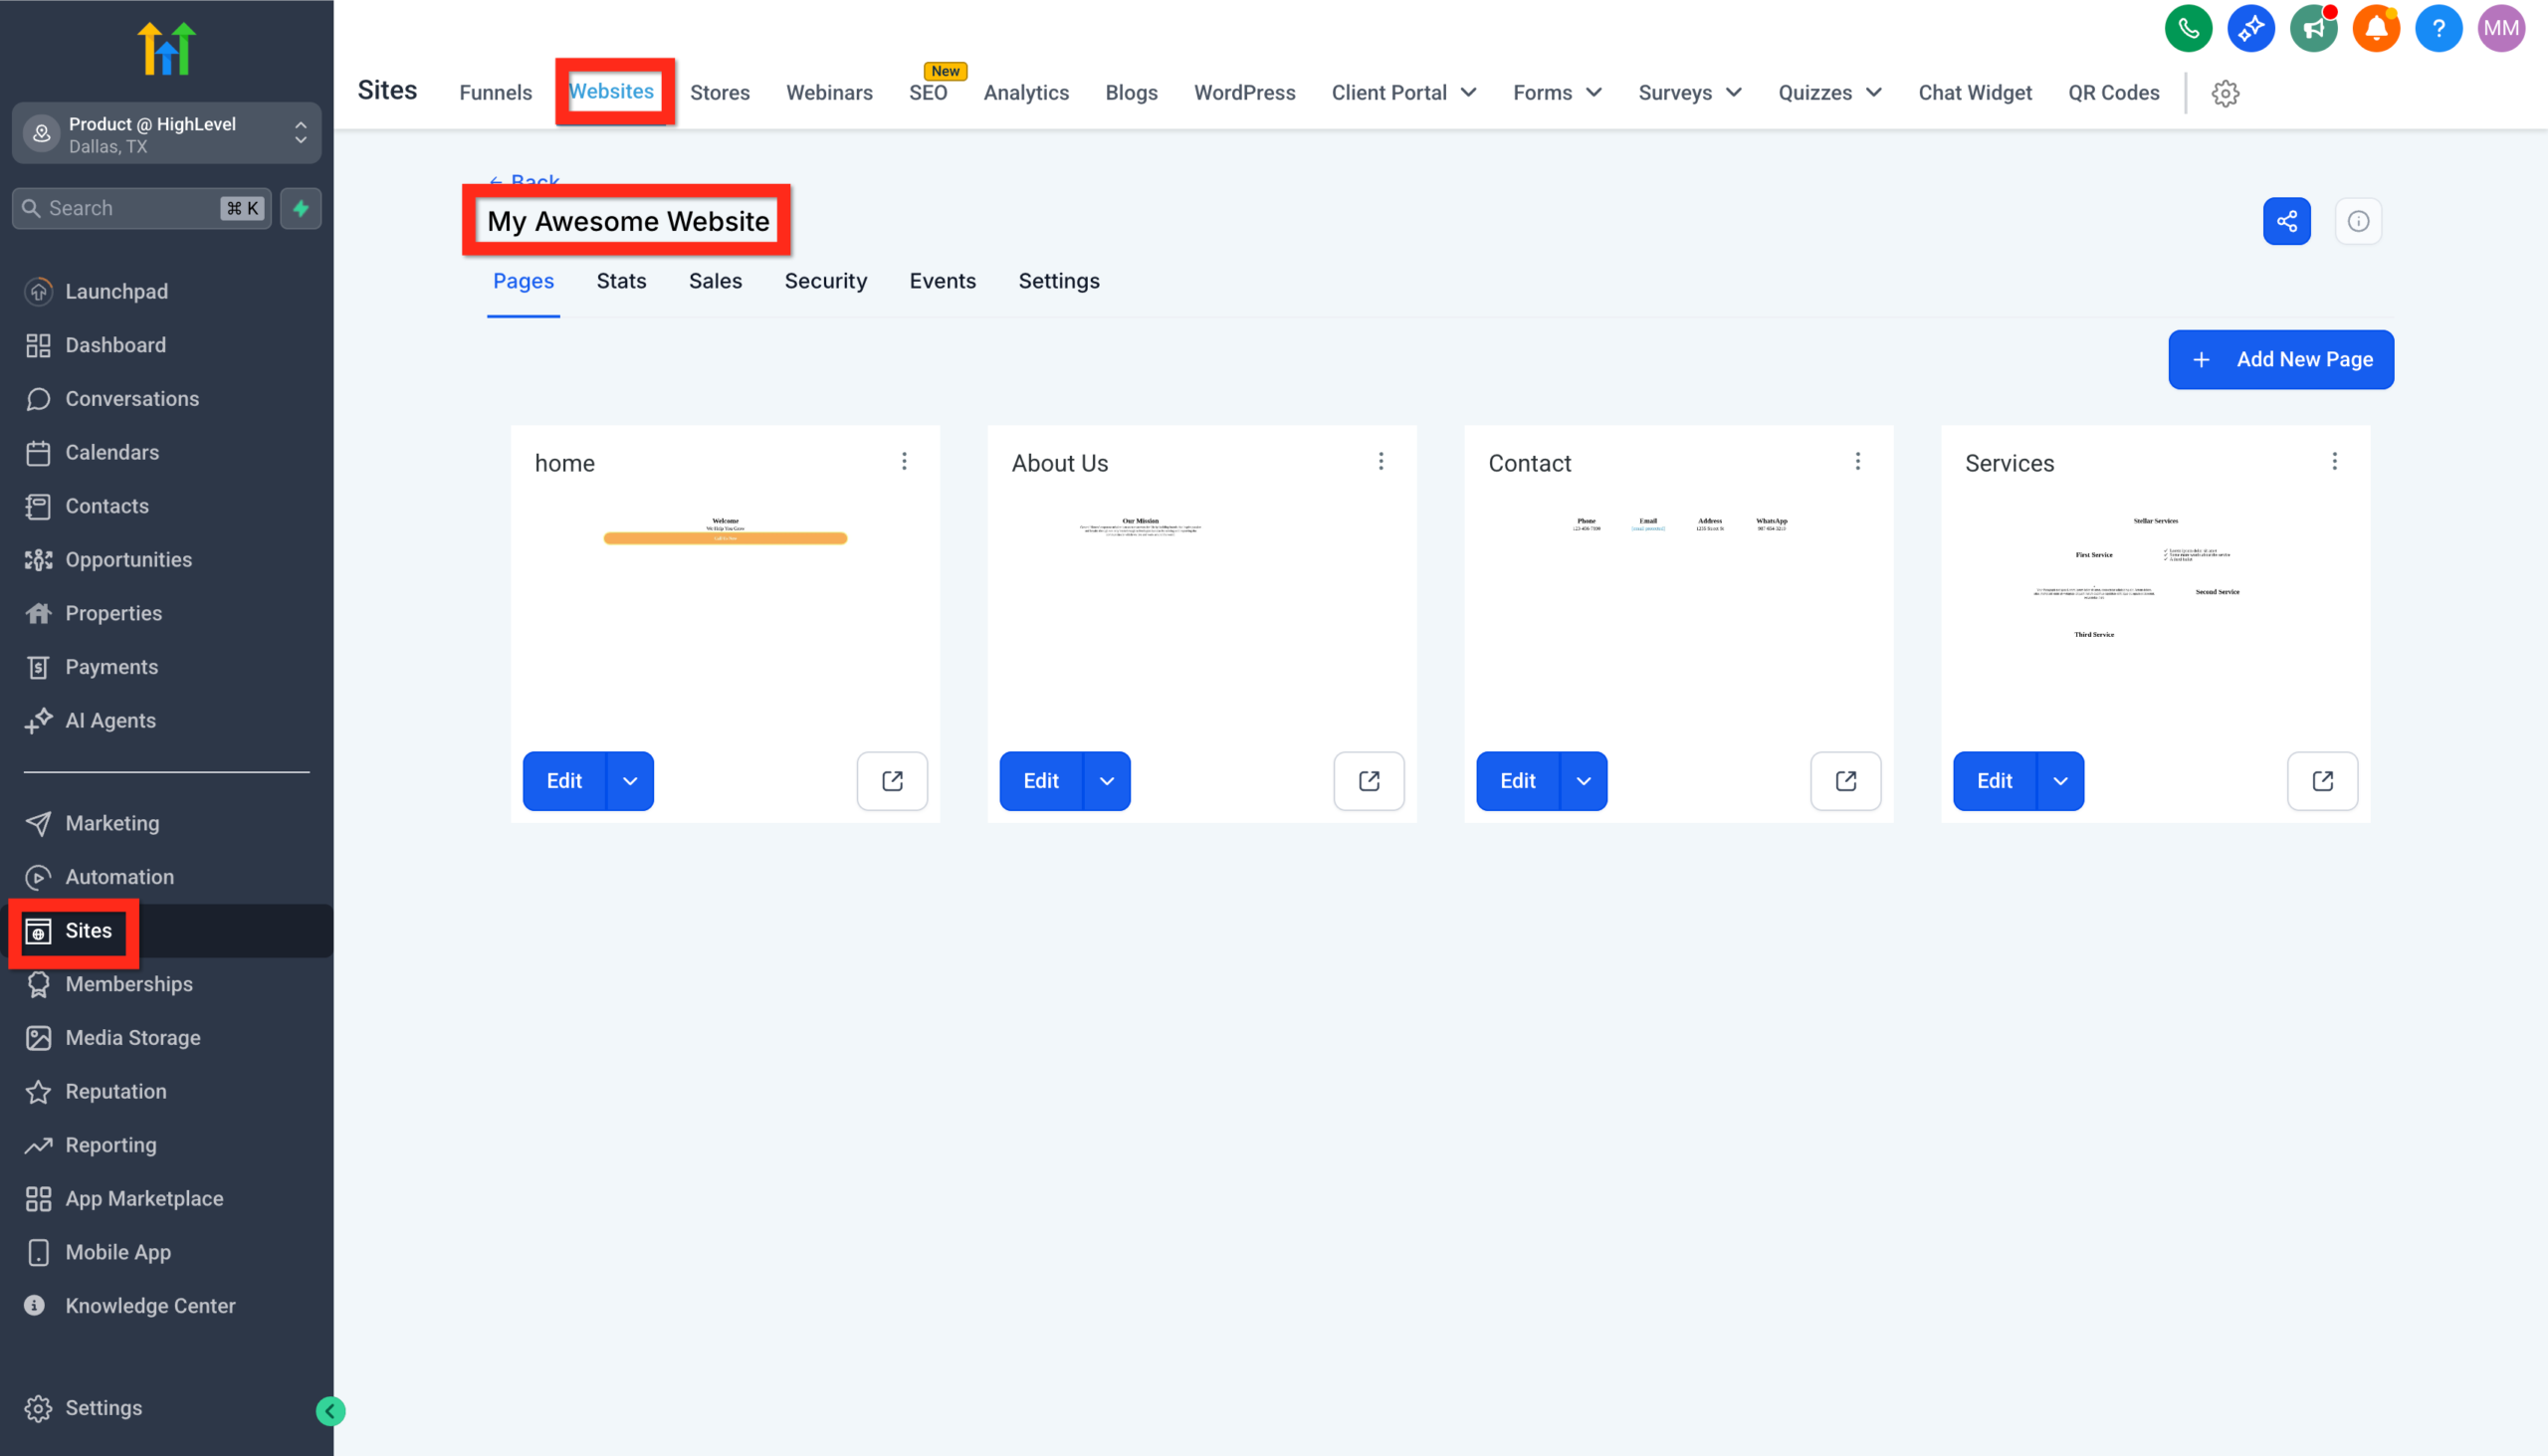Open the kebab menu on the home page card

[x=904, y=461]
